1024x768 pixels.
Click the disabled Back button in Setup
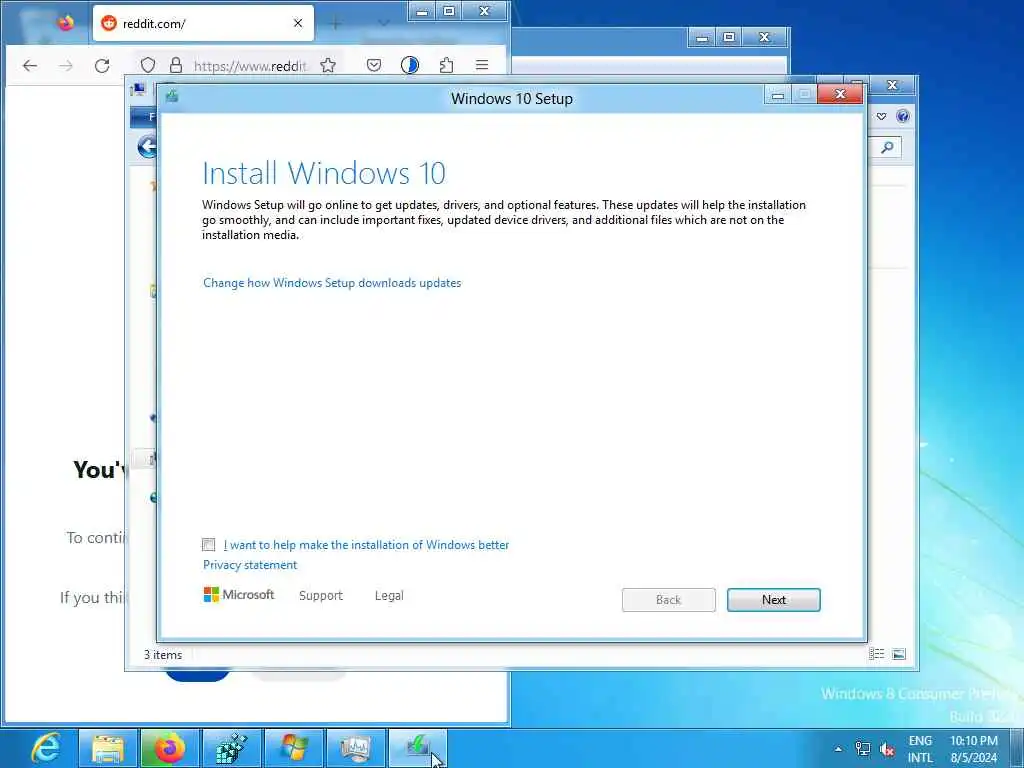(x=668, y=600)
